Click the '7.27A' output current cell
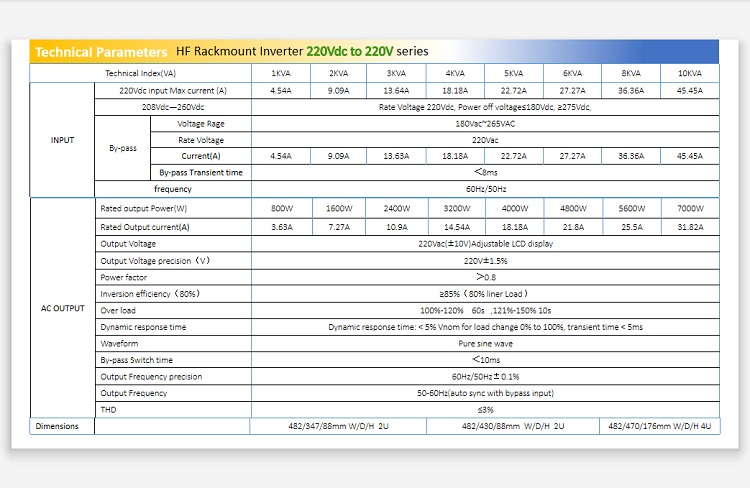750x488 pixels. pyautogui.click(x=339, y=227)
